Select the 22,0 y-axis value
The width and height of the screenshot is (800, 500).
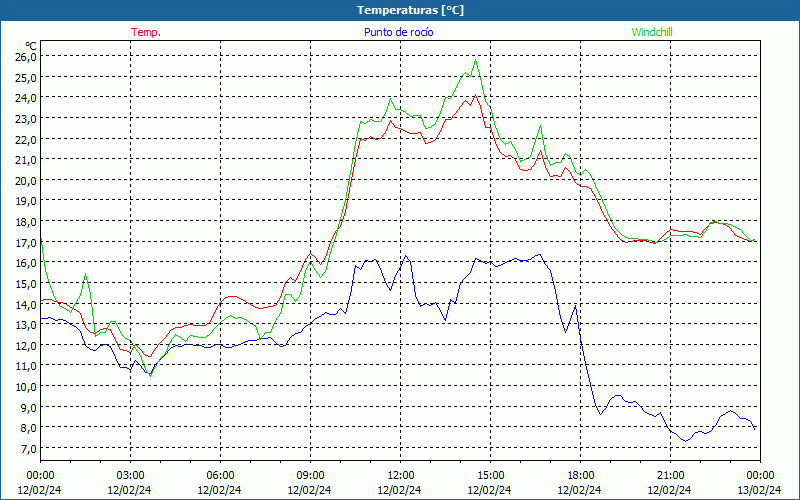click(25, 139)
